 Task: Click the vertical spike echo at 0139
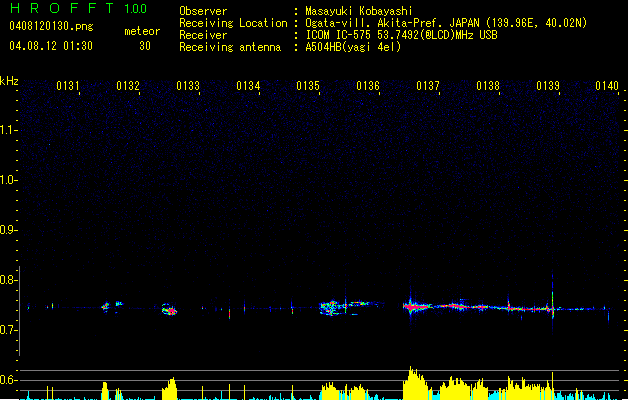coord(553,303)
